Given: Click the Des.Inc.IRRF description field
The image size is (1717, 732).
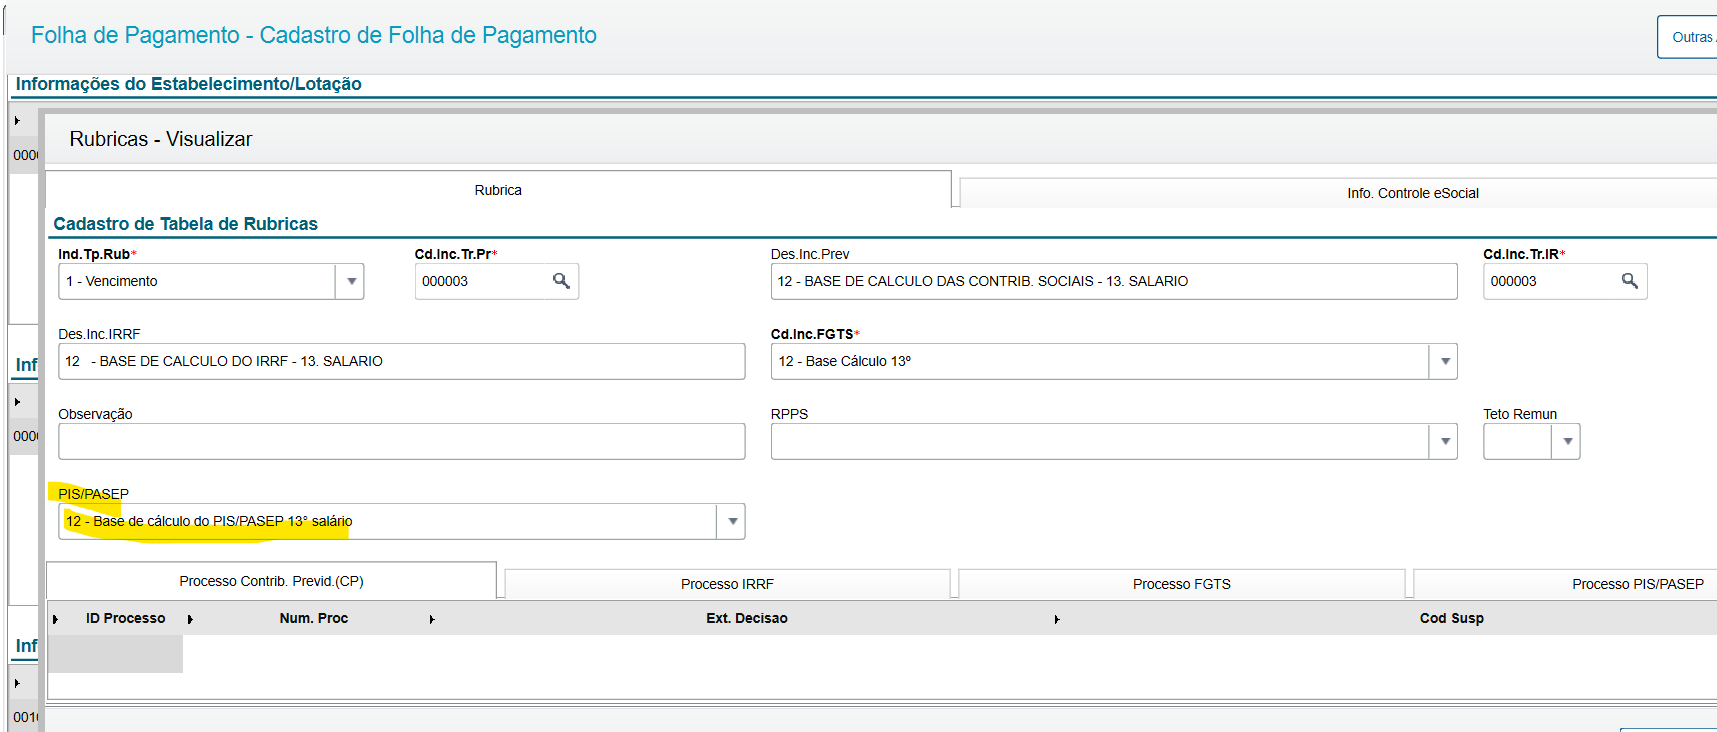Looking at the screenshot, I should pos(401,361).
